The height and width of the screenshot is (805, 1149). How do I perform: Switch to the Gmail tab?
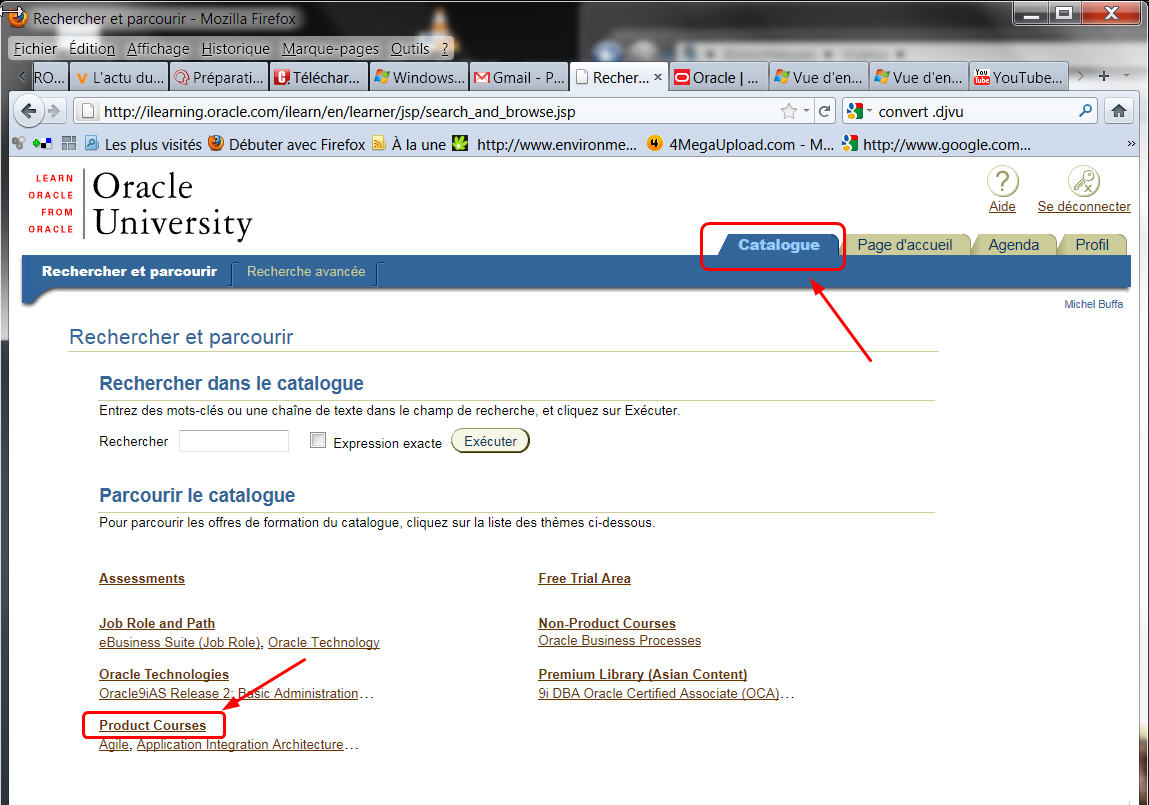click(518, 77)
